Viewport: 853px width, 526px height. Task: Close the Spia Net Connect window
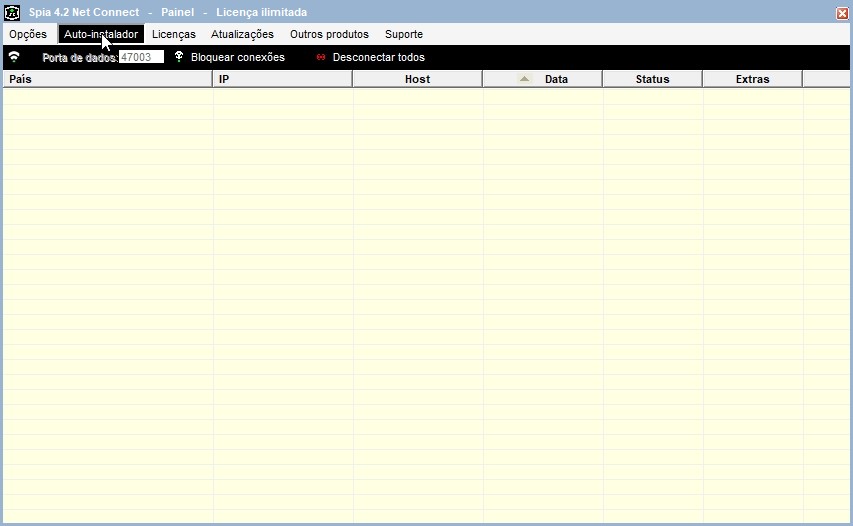tap(842, 13)
